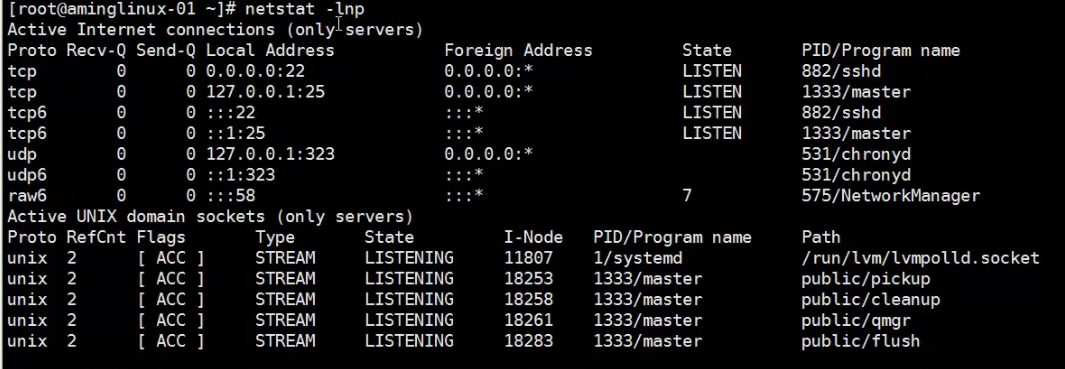1065x369 pixels.
Task: Click "1/systemd" program name
Action: click(x=638, y=258)
